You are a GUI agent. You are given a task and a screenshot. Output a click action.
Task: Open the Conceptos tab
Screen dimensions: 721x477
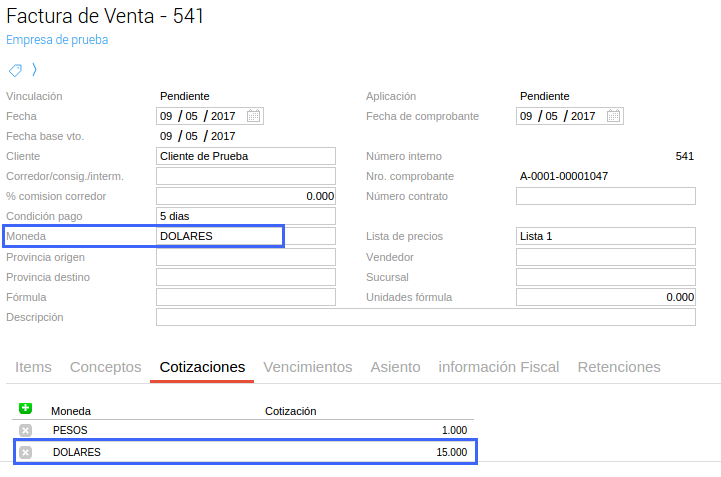pos(105,367)
